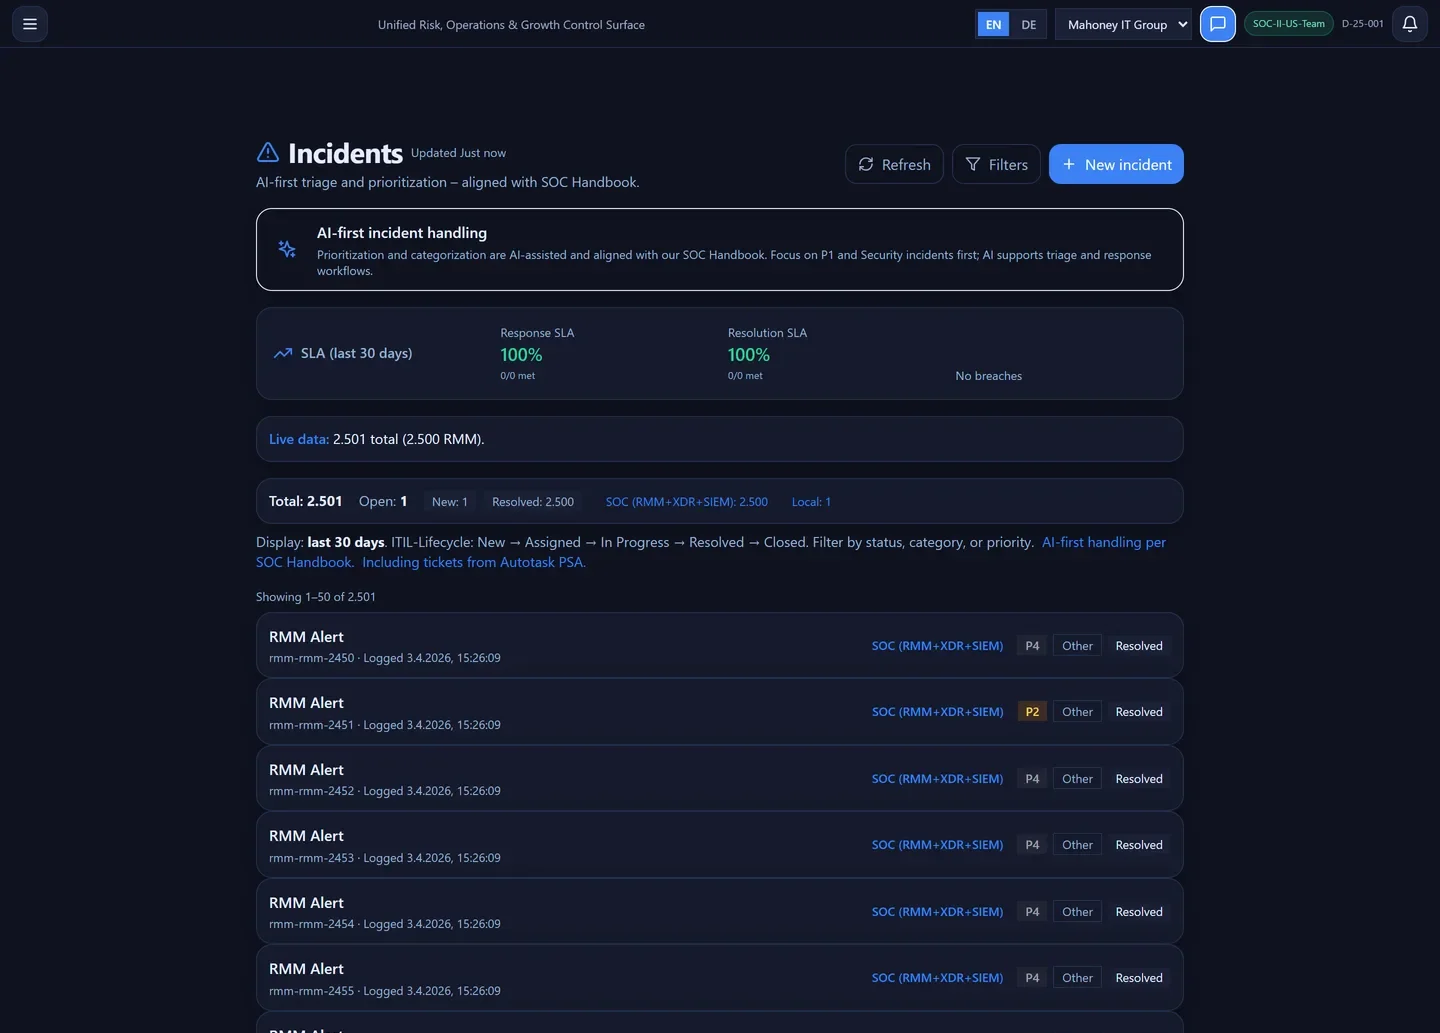Open the hamburger navigation menu
1440x1033 pixels.
tap(29, 23)
